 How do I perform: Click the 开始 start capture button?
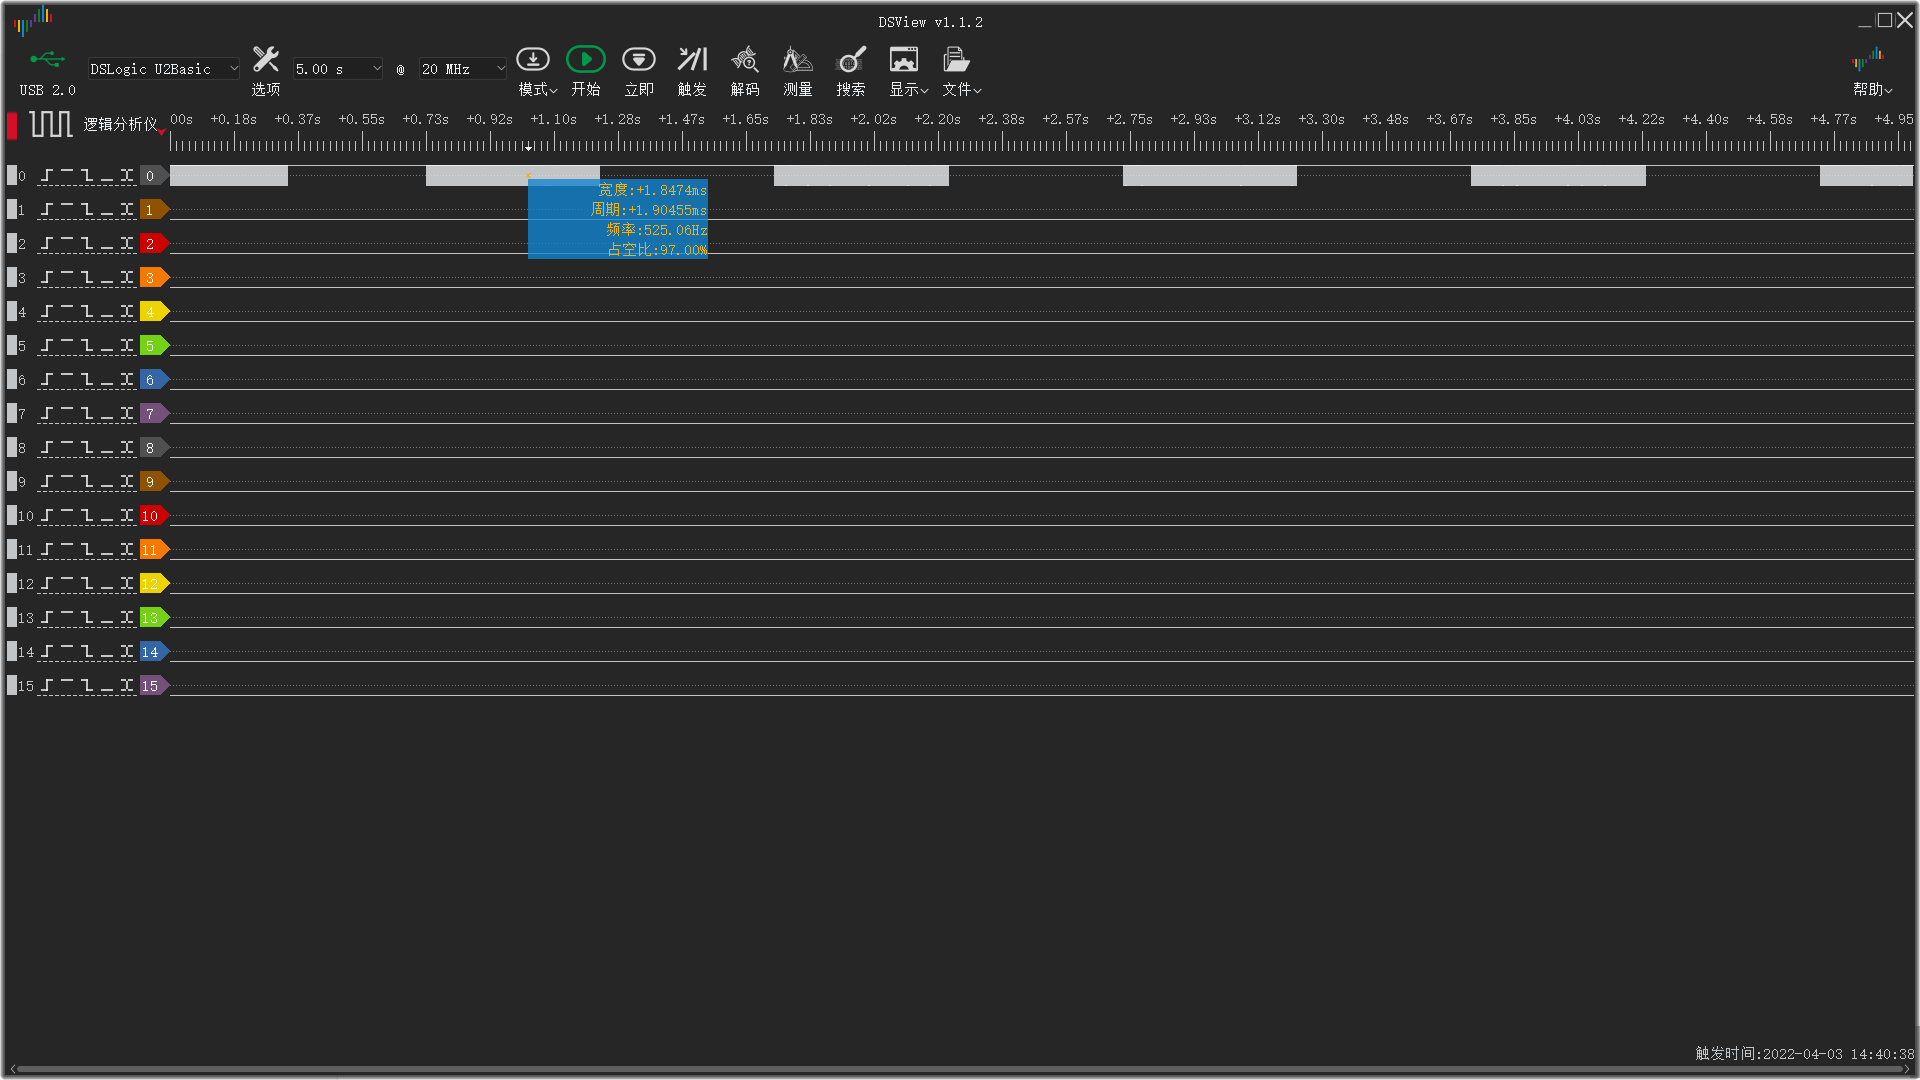tap(585, 61)
